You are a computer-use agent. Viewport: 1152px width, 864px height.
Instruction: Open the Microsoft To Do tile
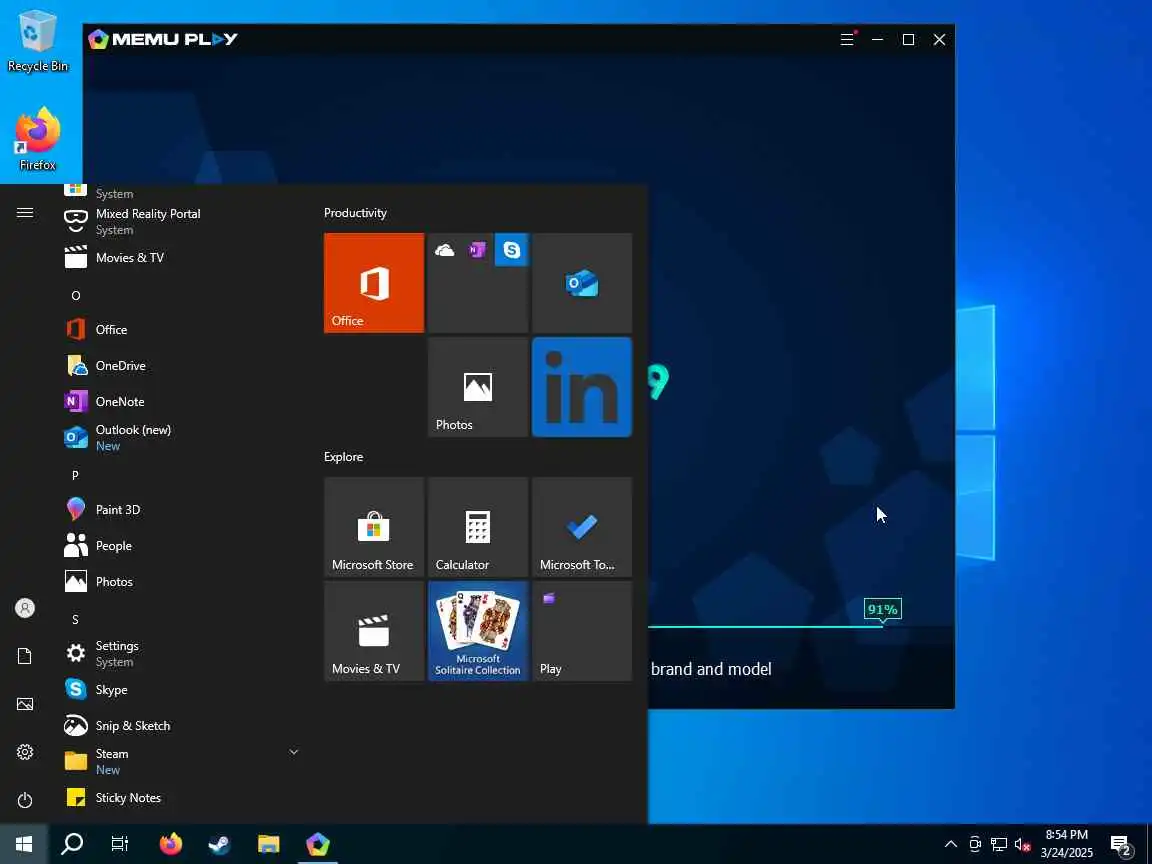[x=582, y=527]
